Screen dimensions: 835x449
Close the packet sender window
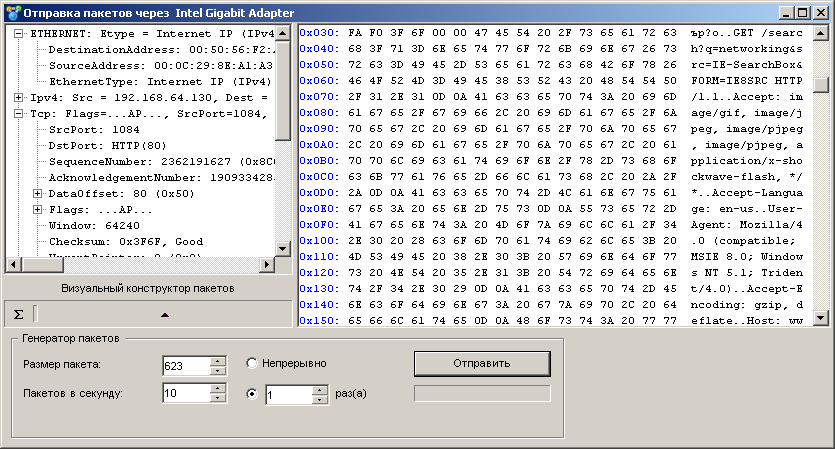821,13
